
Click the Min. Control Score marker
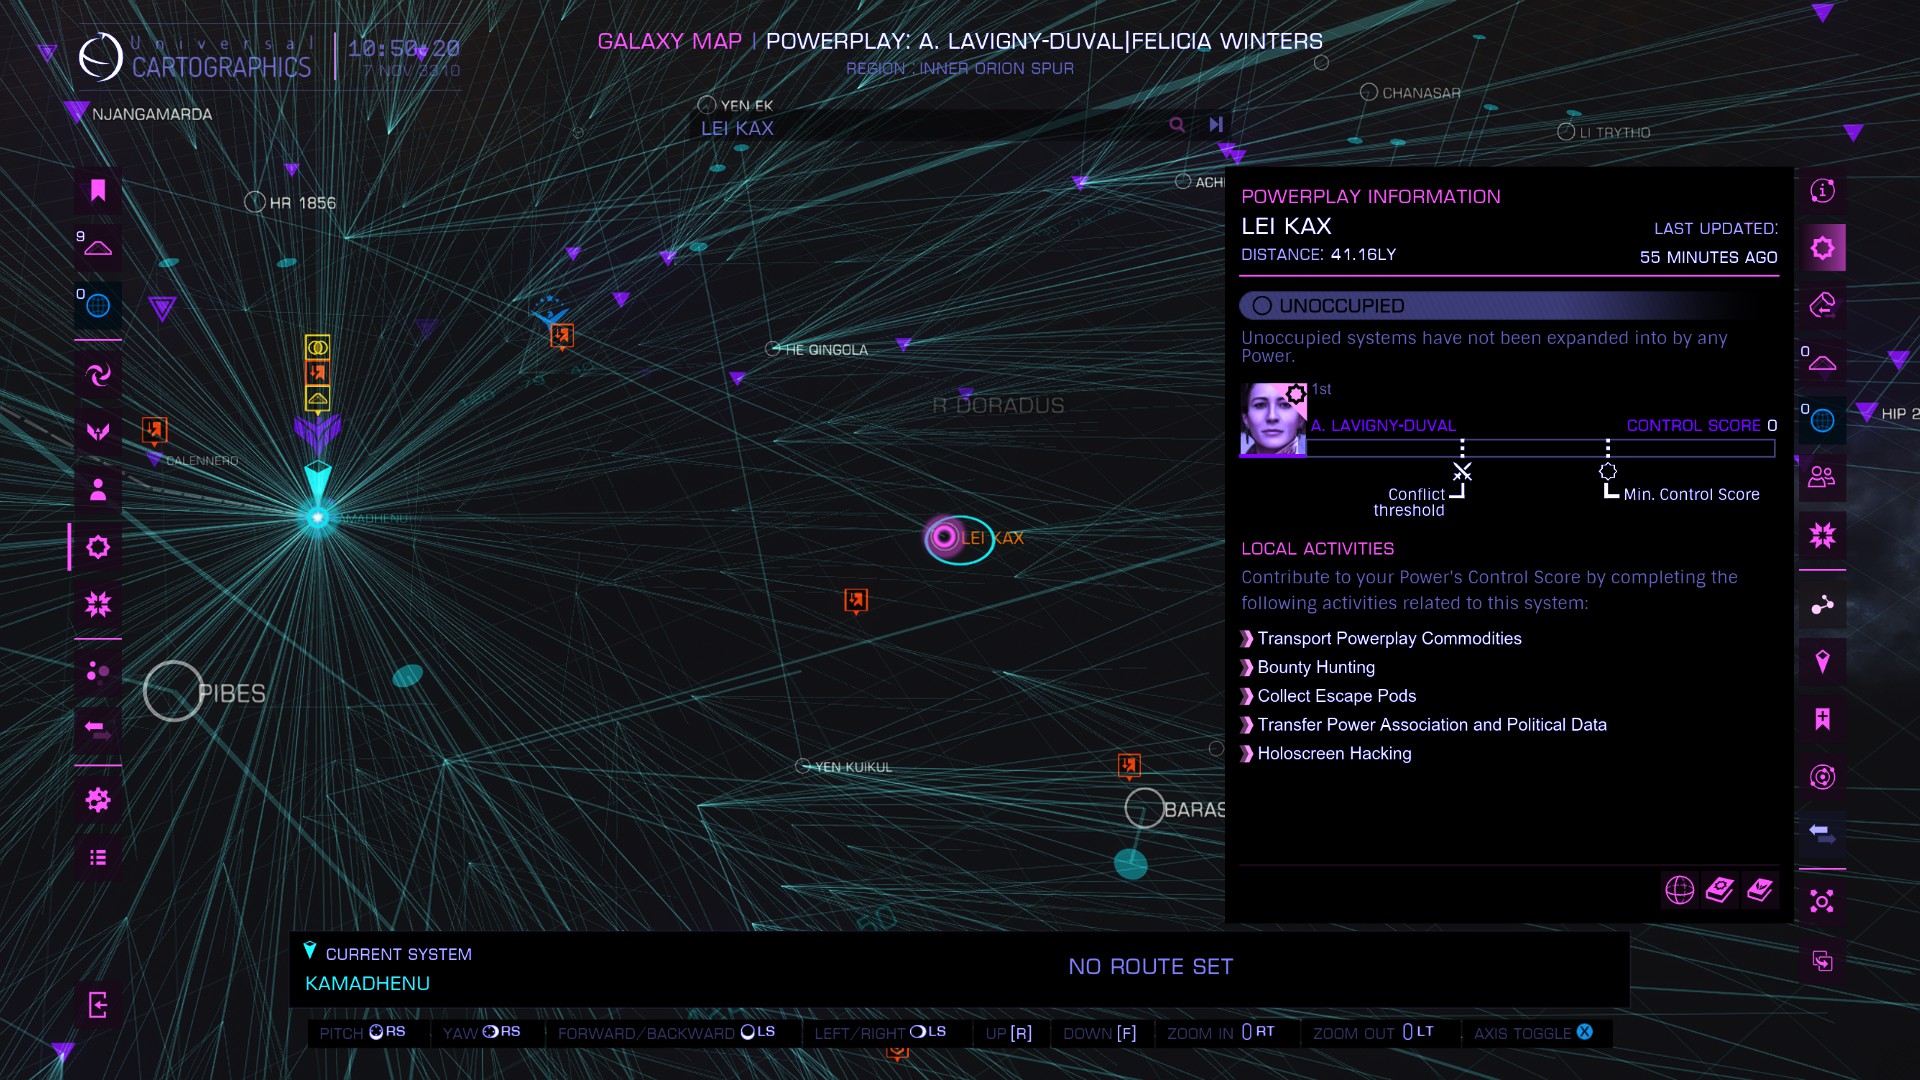coord(1608,471)
